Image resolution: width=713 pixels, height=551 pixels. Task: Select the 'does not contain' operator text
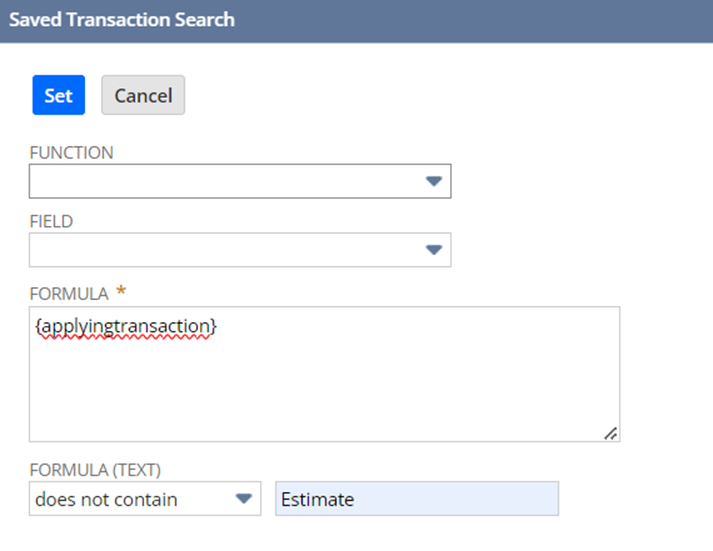[105, 499]
